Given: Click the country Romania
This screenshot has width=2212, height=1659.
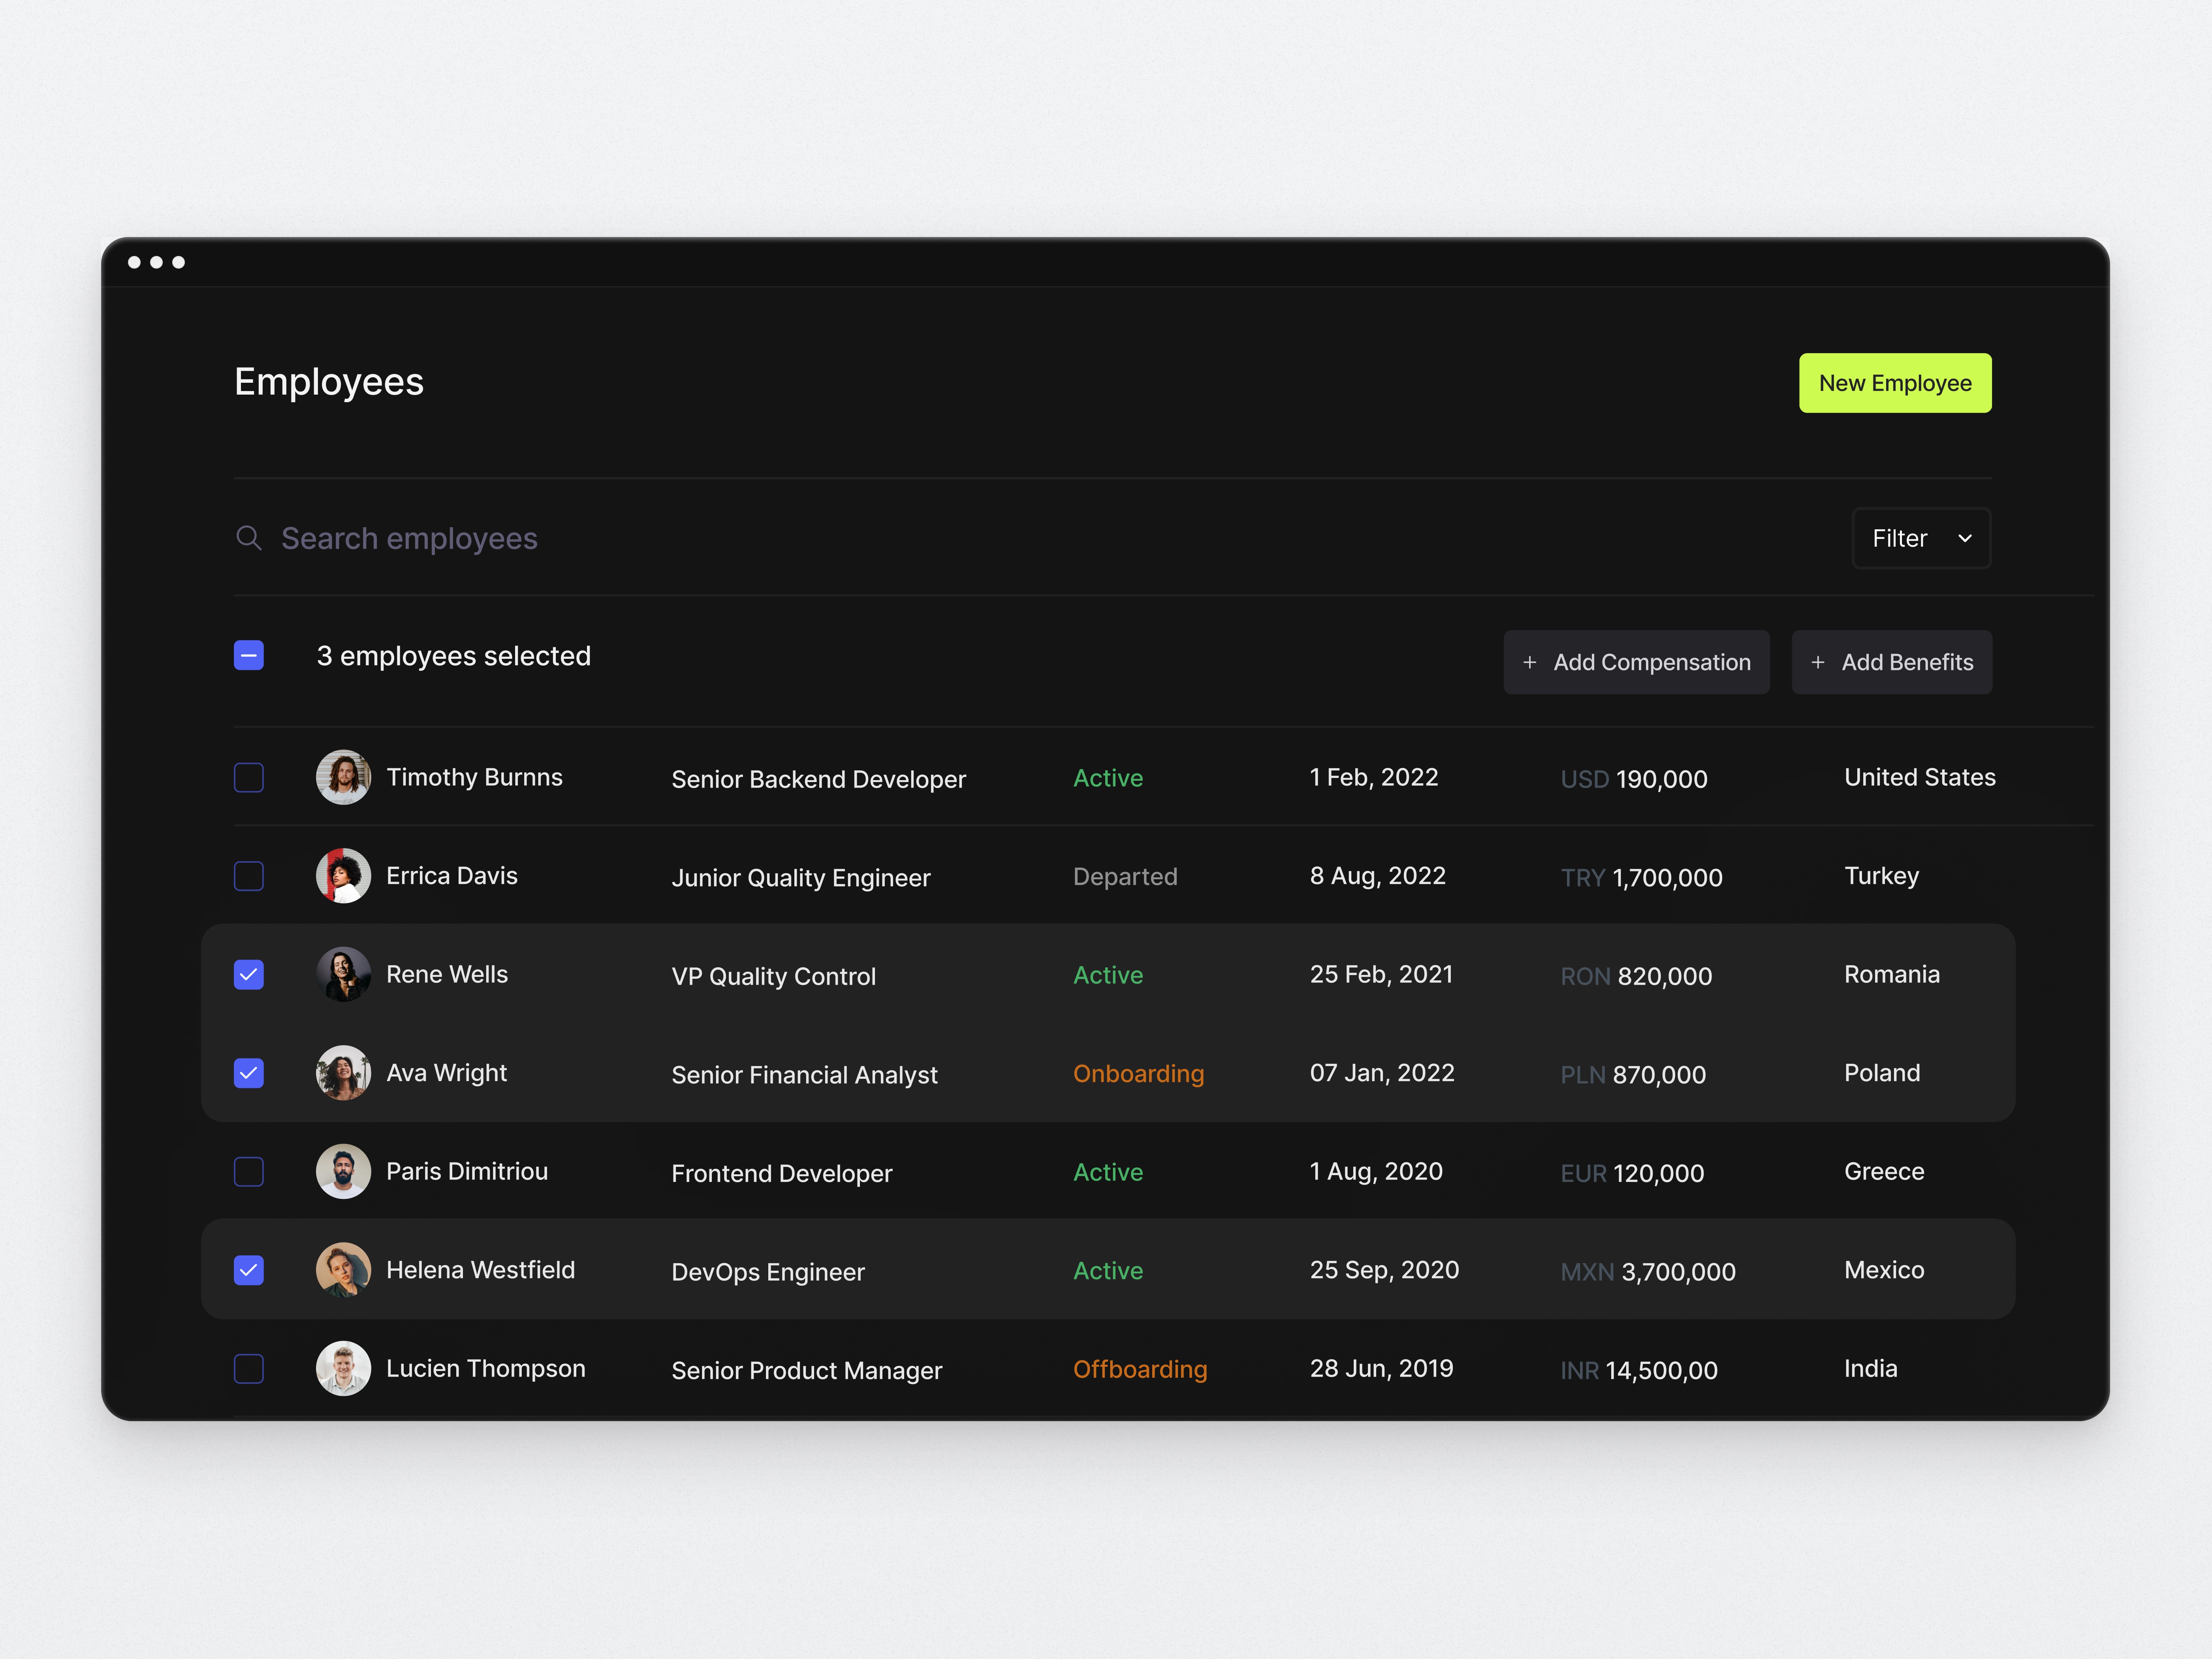Looking at the screenshot, I should point(1892,974).
